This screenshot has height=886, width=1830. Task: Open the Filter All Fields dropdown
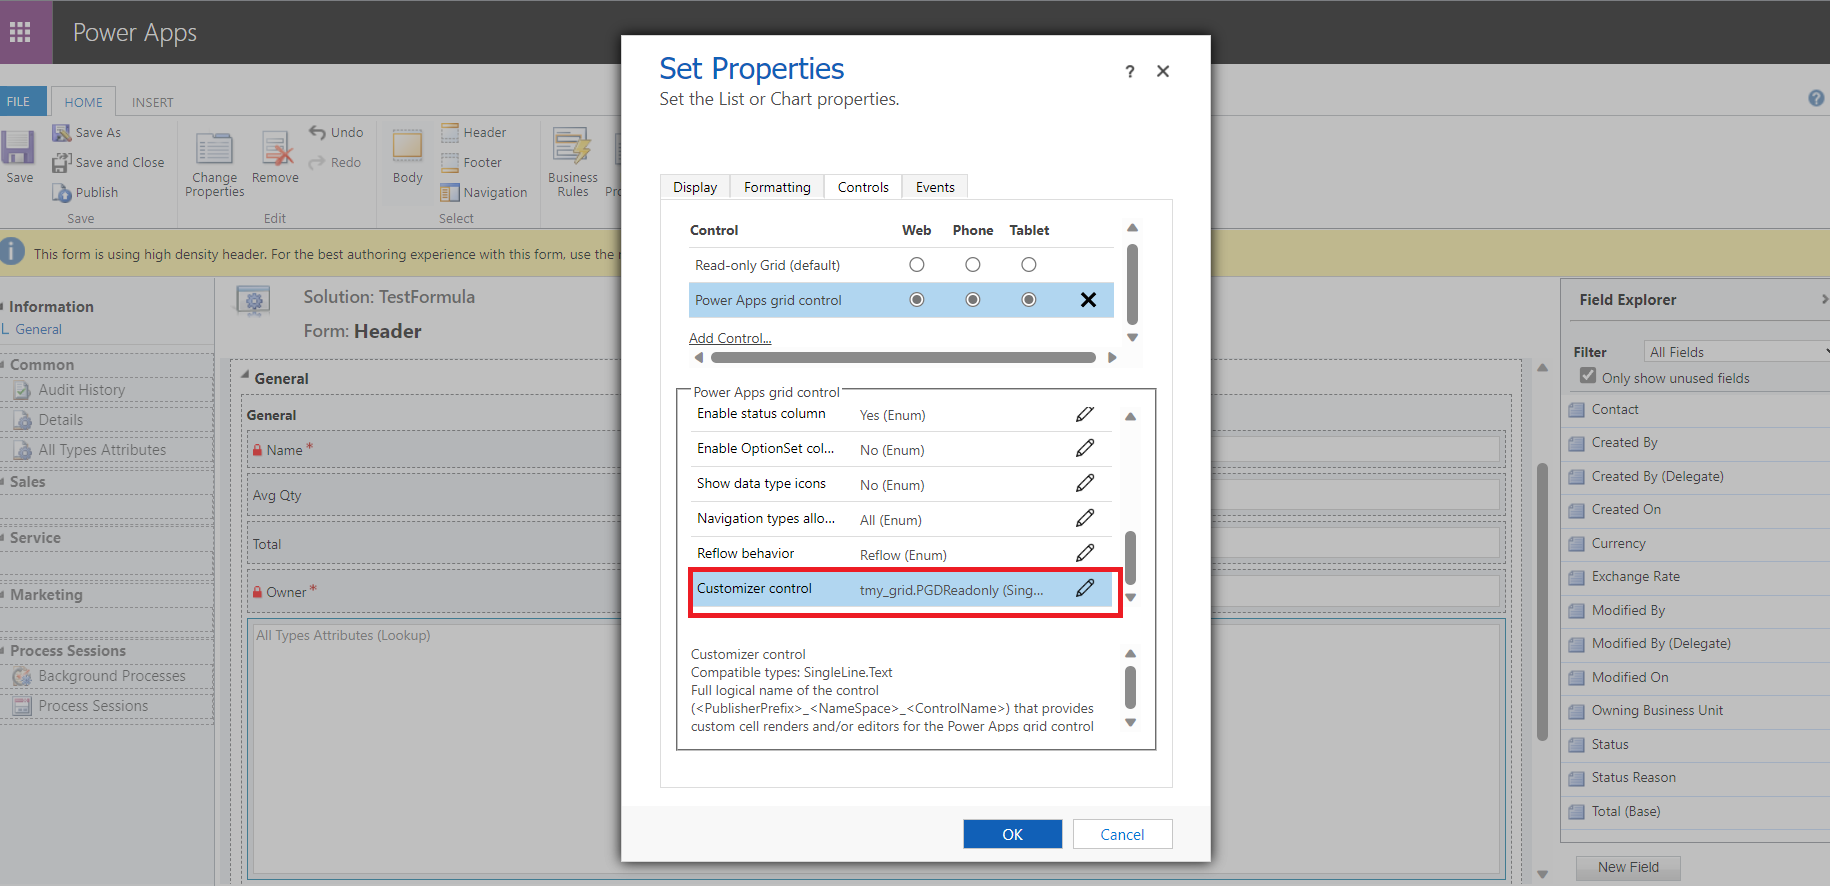coord(1737,352)
